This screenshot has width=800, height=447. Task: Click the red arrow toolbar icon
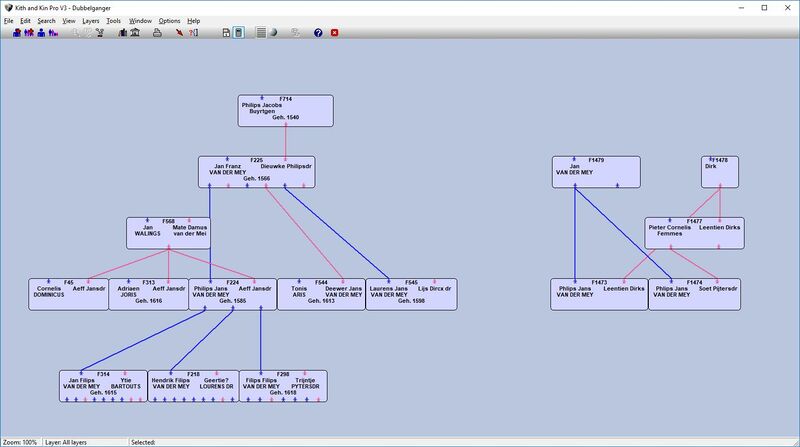click(178, 32)
